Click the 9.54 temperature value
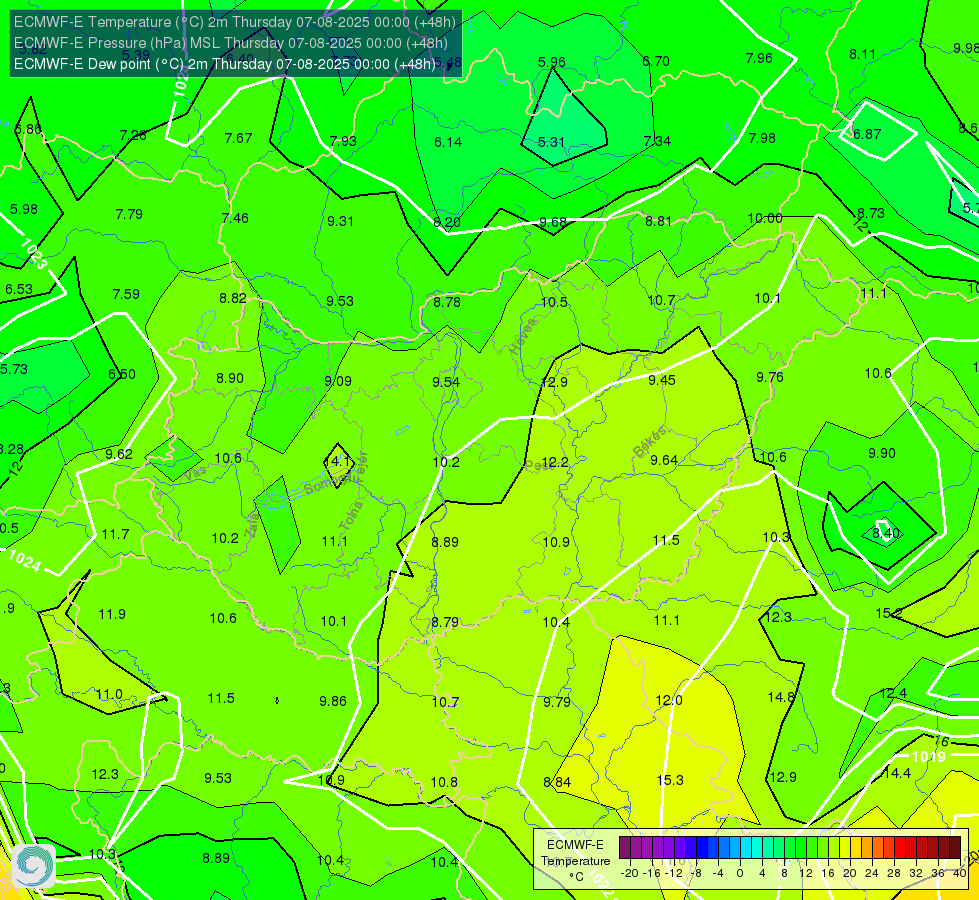 (446, 382)
